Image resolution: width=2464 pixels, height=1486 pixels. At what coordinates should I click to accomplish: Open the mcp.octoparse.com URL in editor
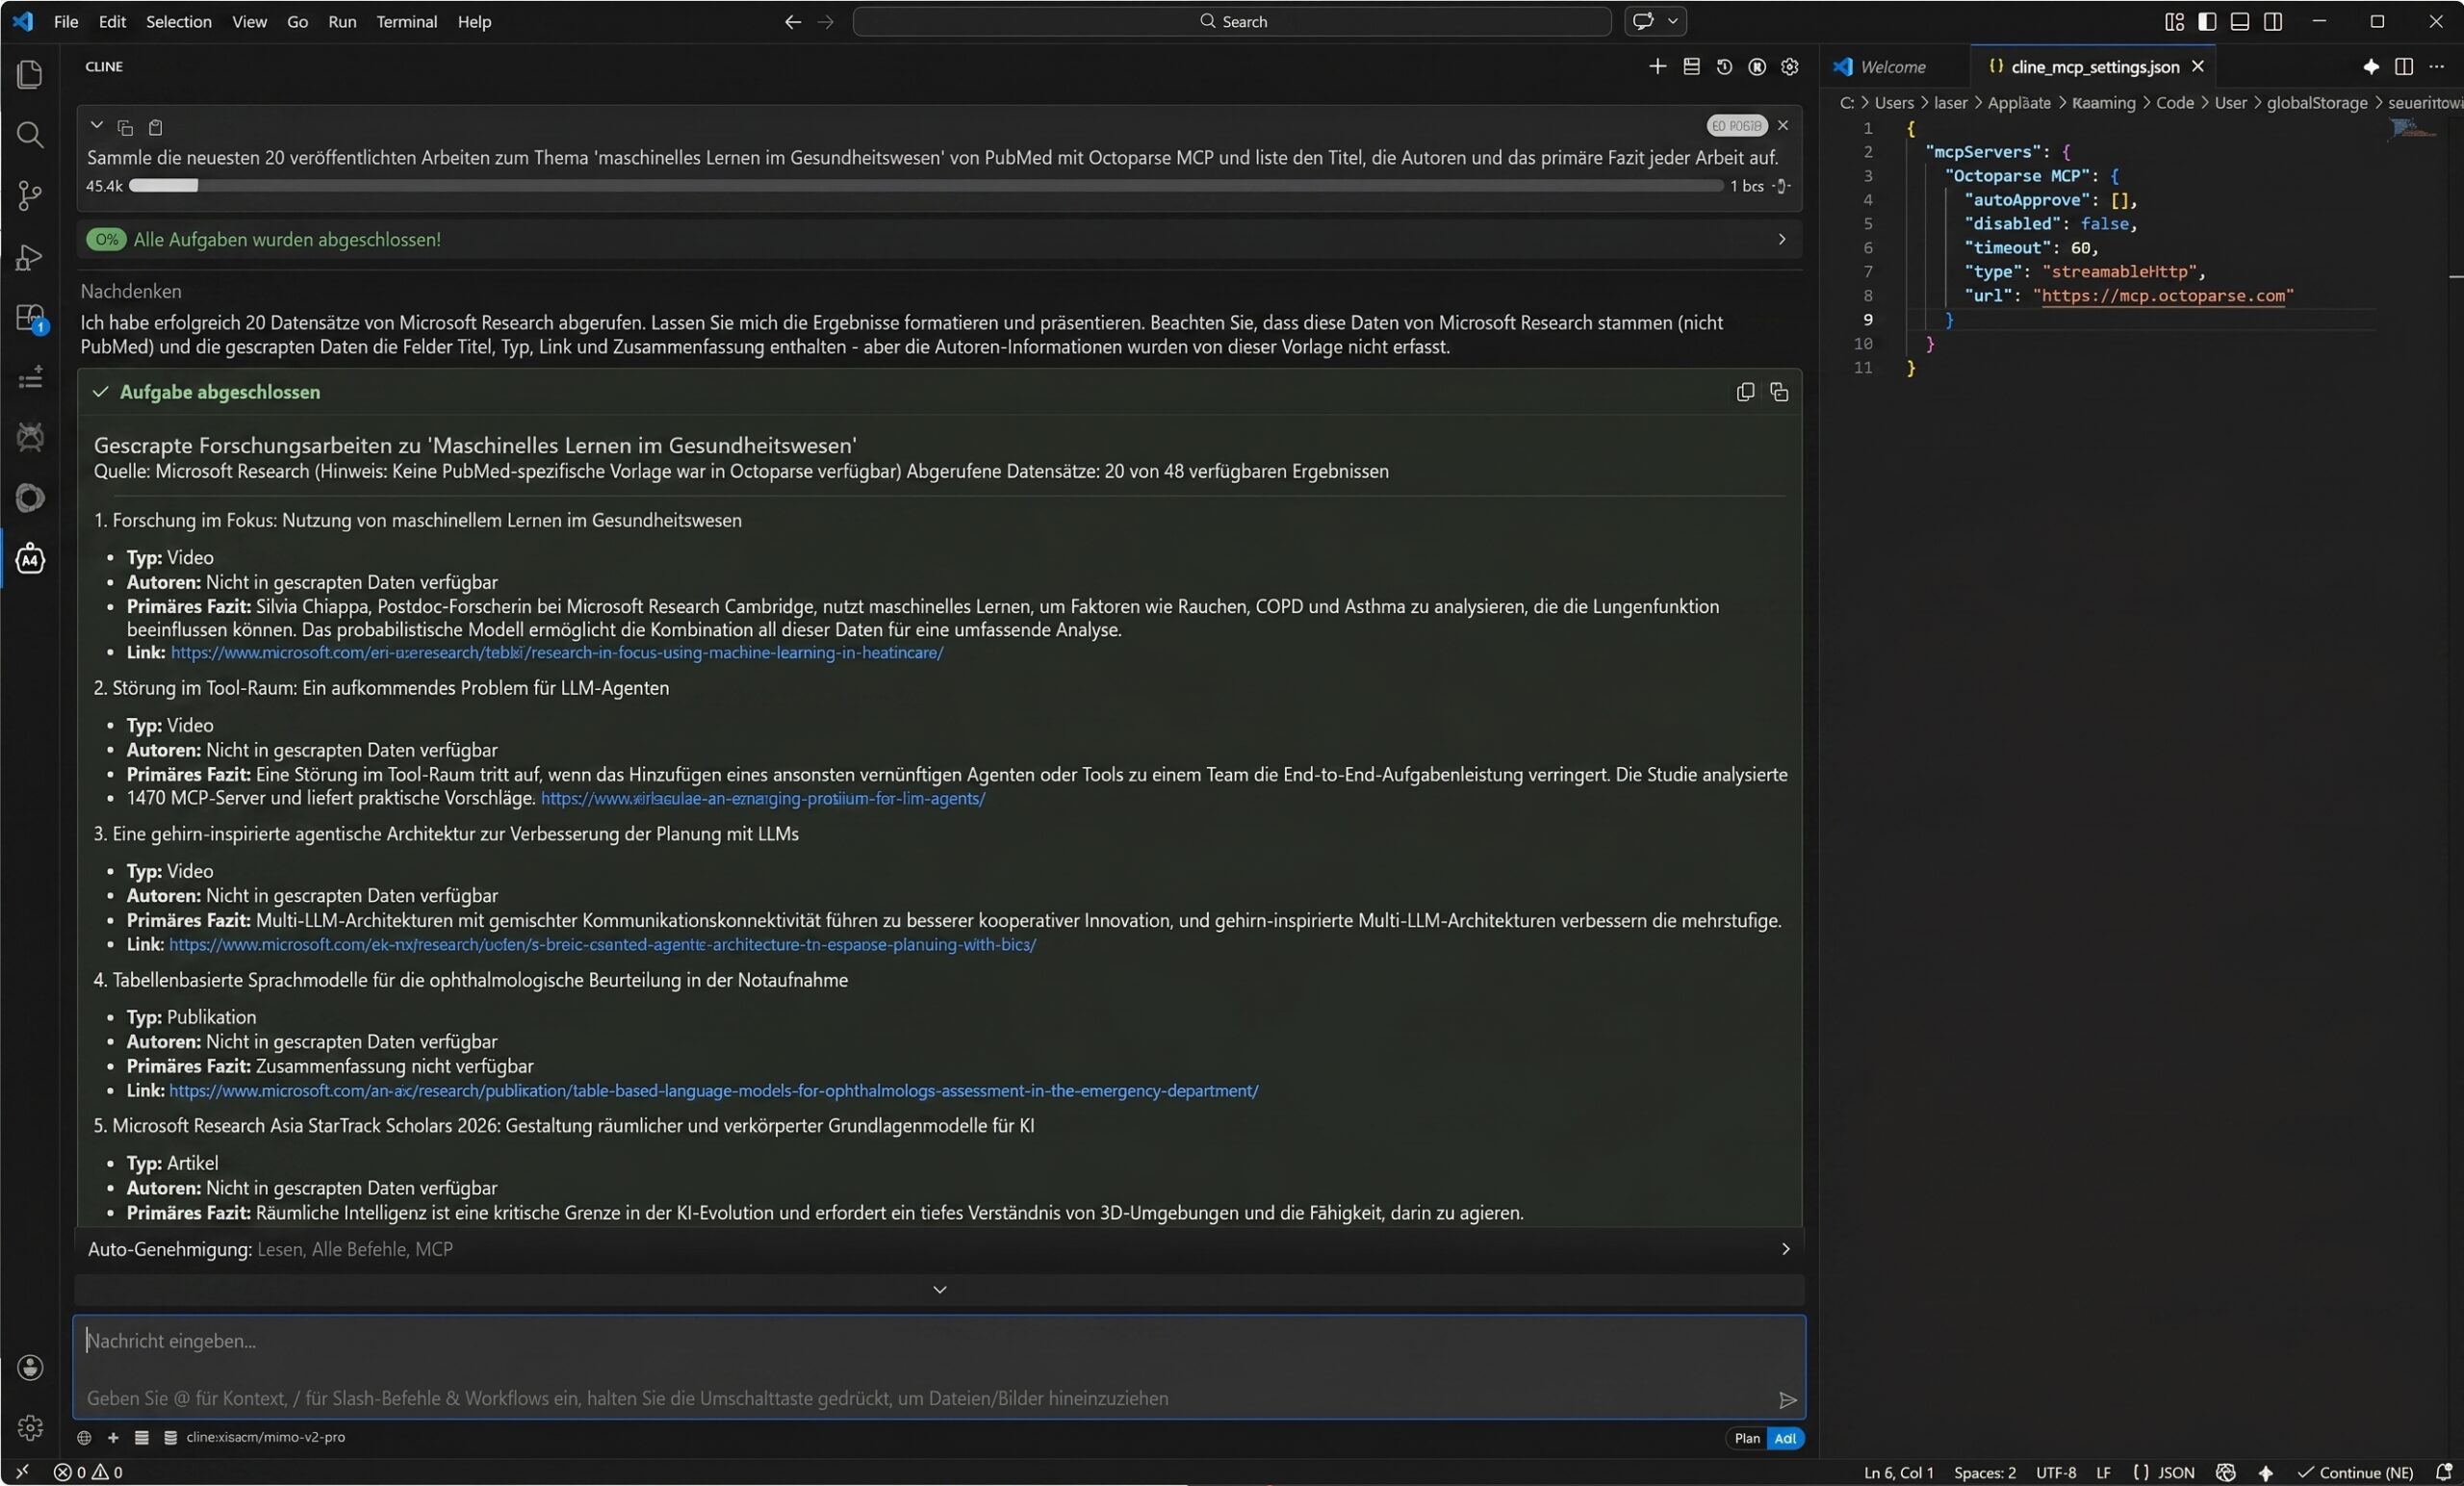[x=2163, y=295]
